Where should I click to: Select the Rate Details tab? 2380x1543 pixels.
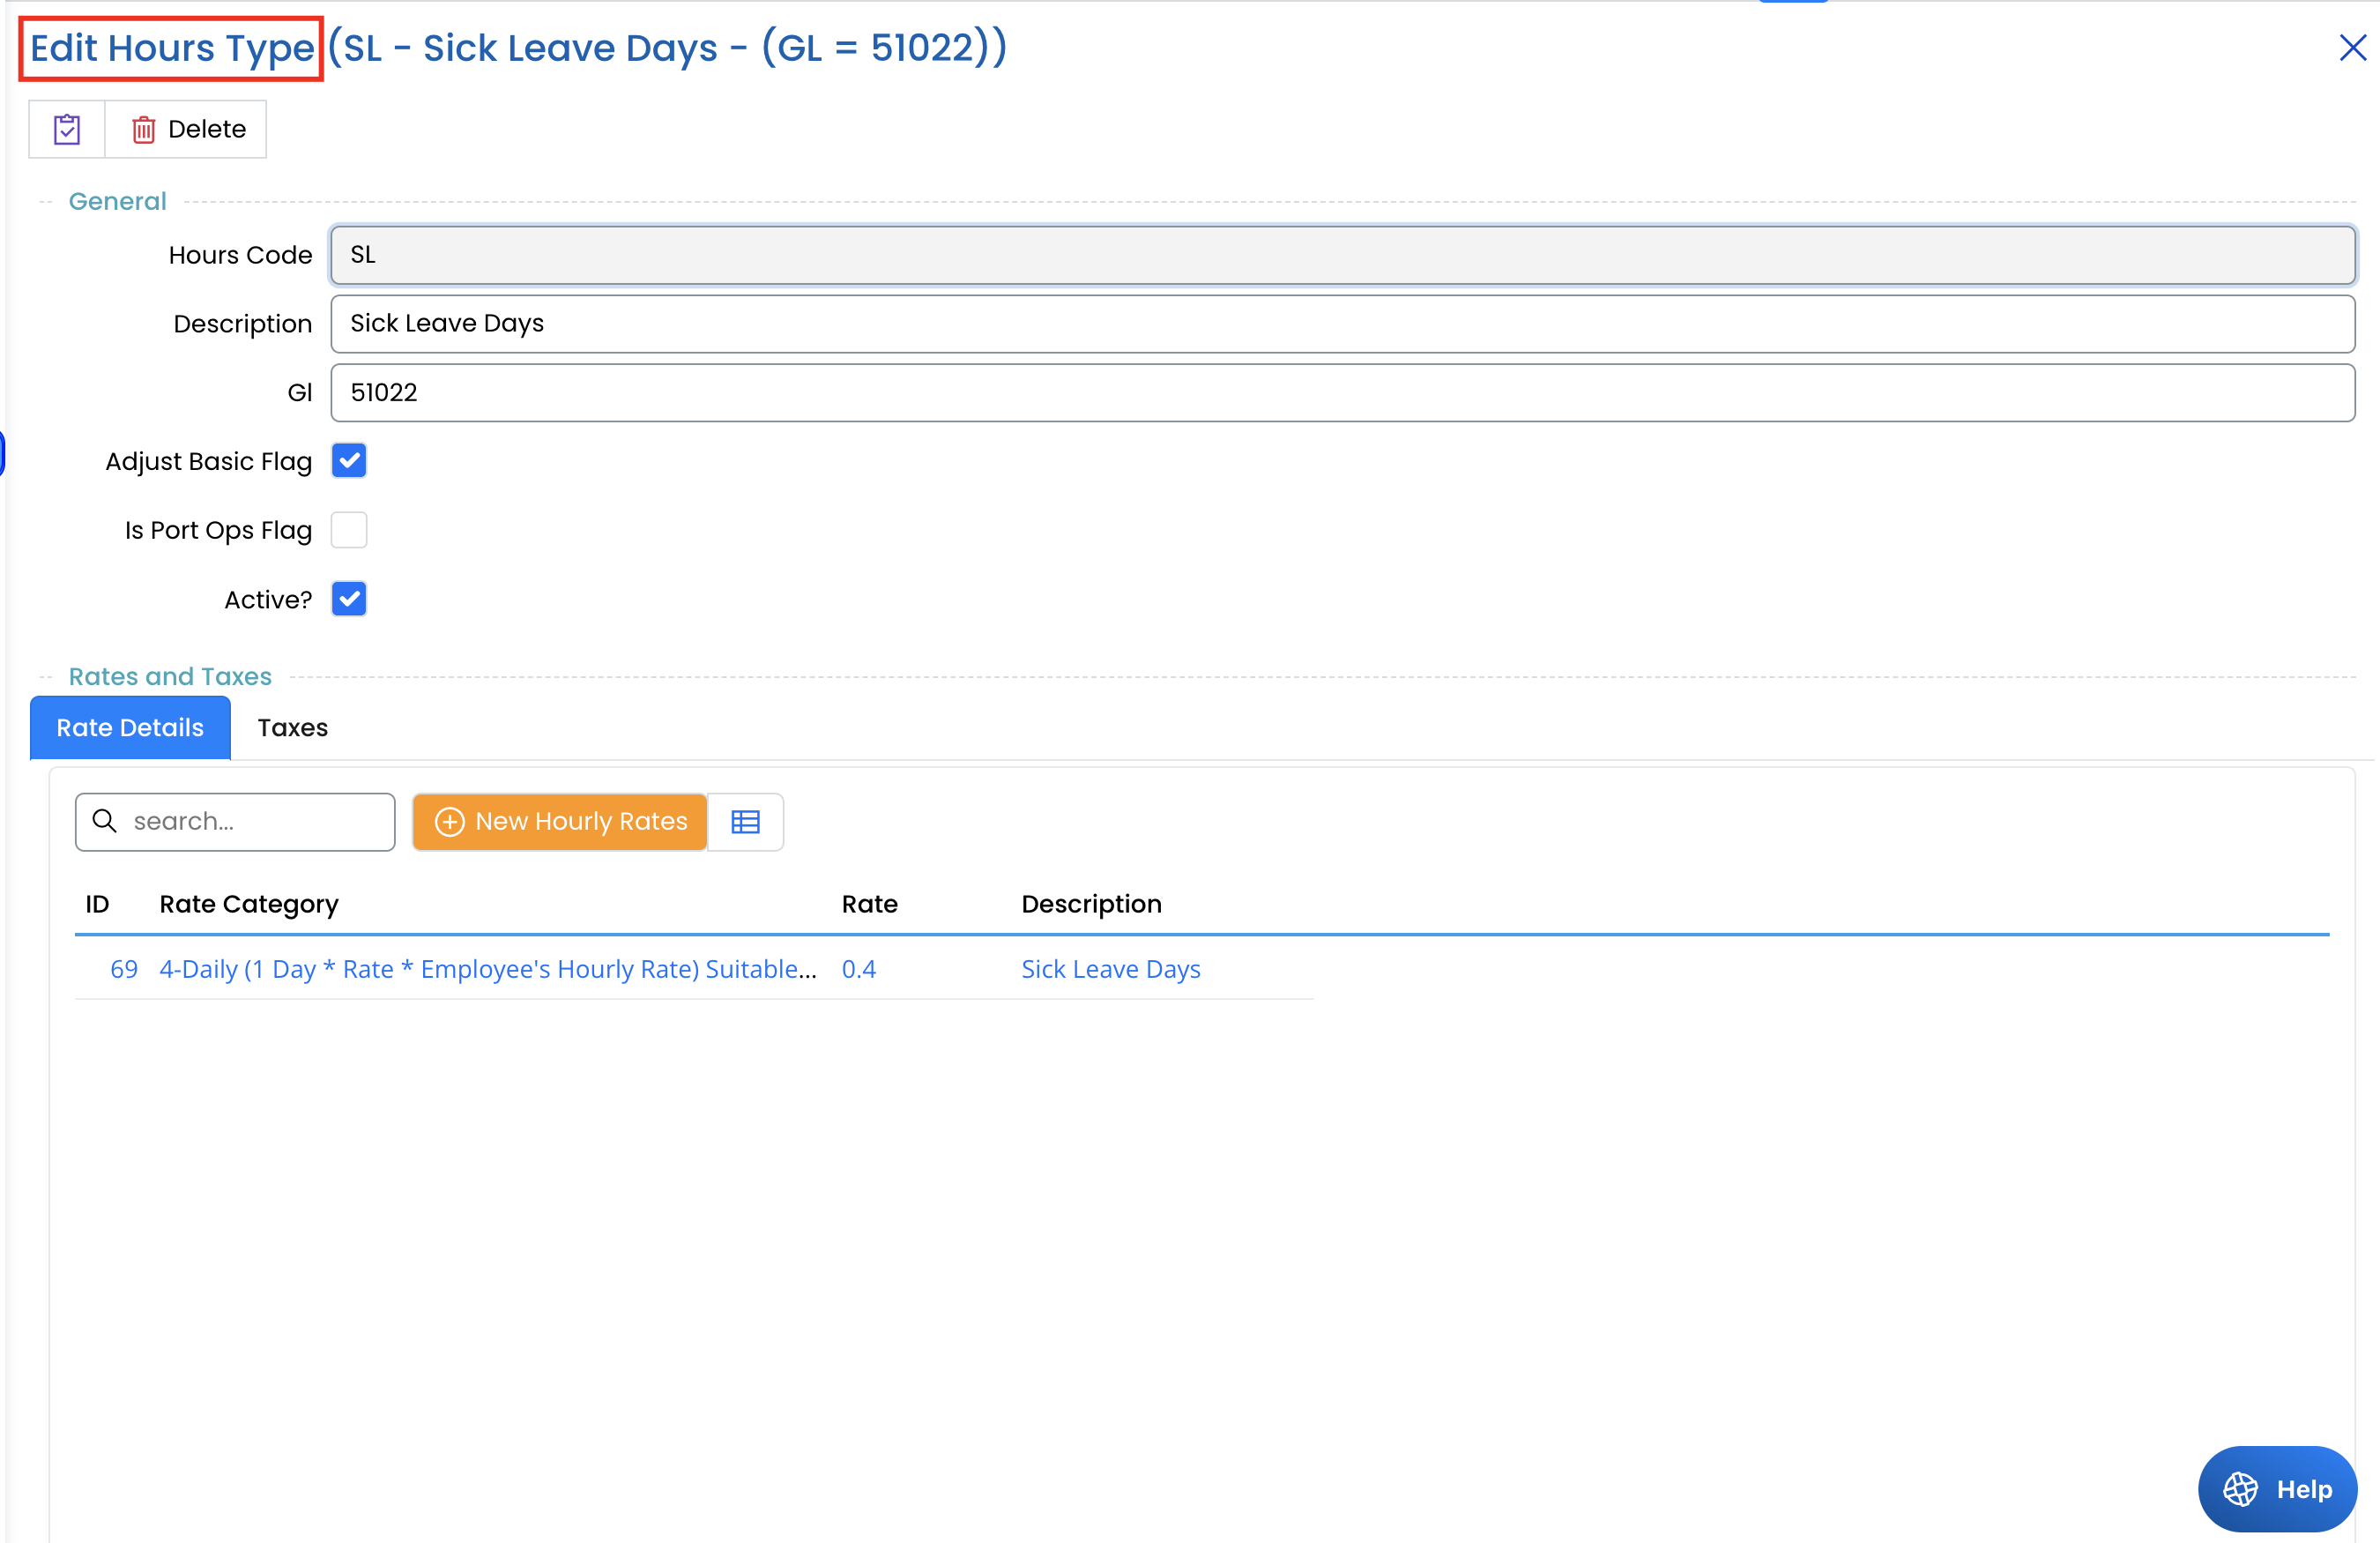130,728
